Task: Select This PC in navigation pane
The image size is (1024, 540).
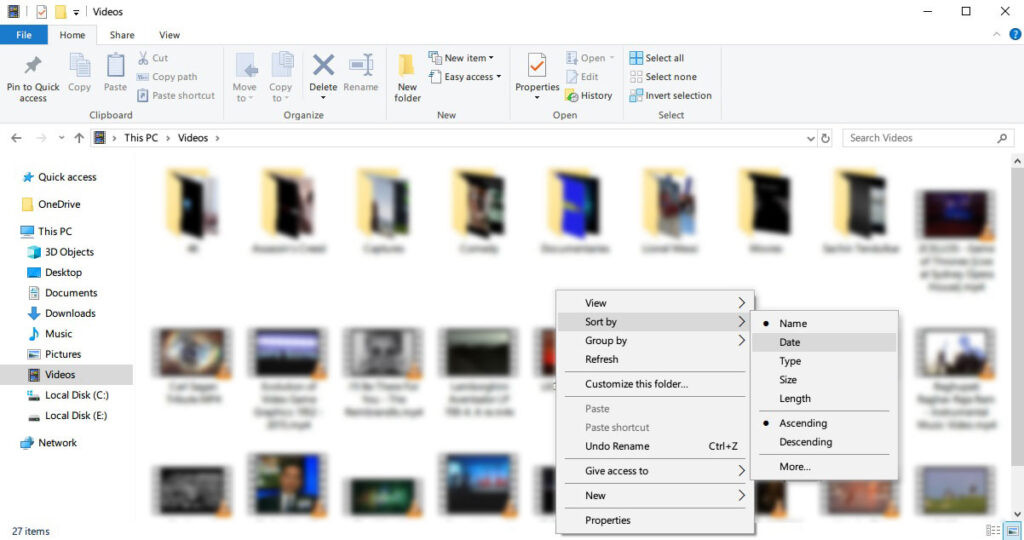Action: (x=46, y=231)
